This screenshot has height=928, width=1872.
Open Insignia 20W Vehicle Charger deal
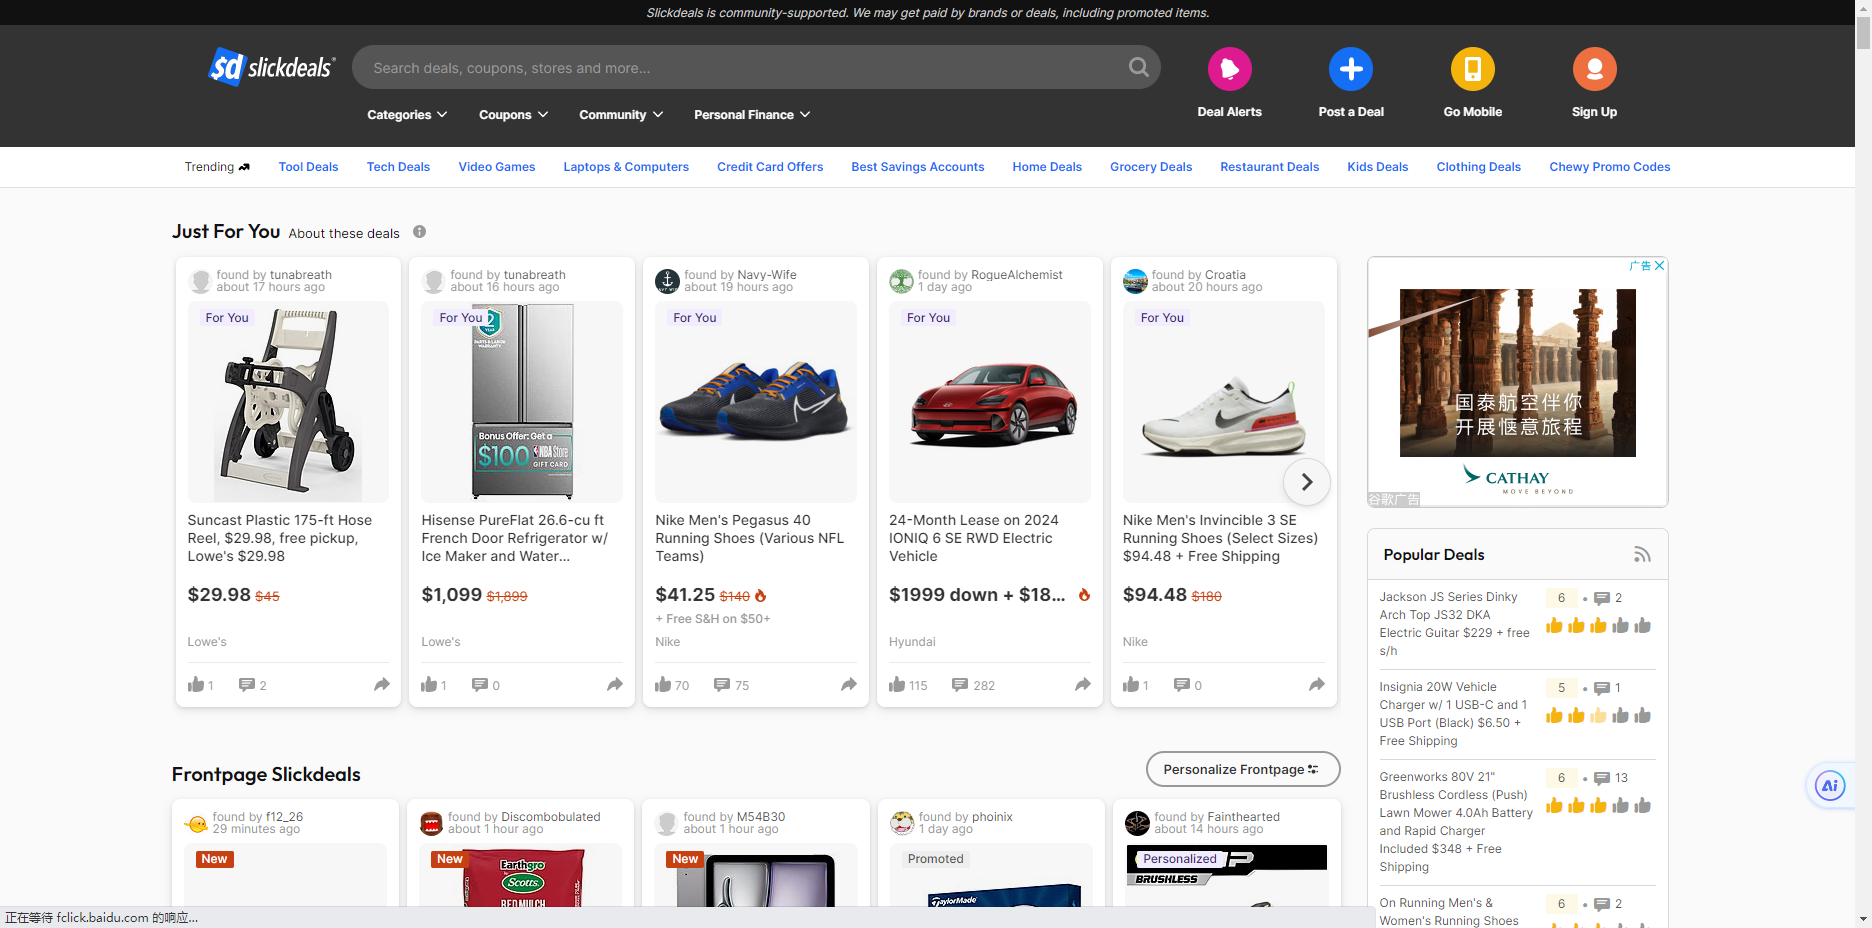click(x=1453, y=714)
